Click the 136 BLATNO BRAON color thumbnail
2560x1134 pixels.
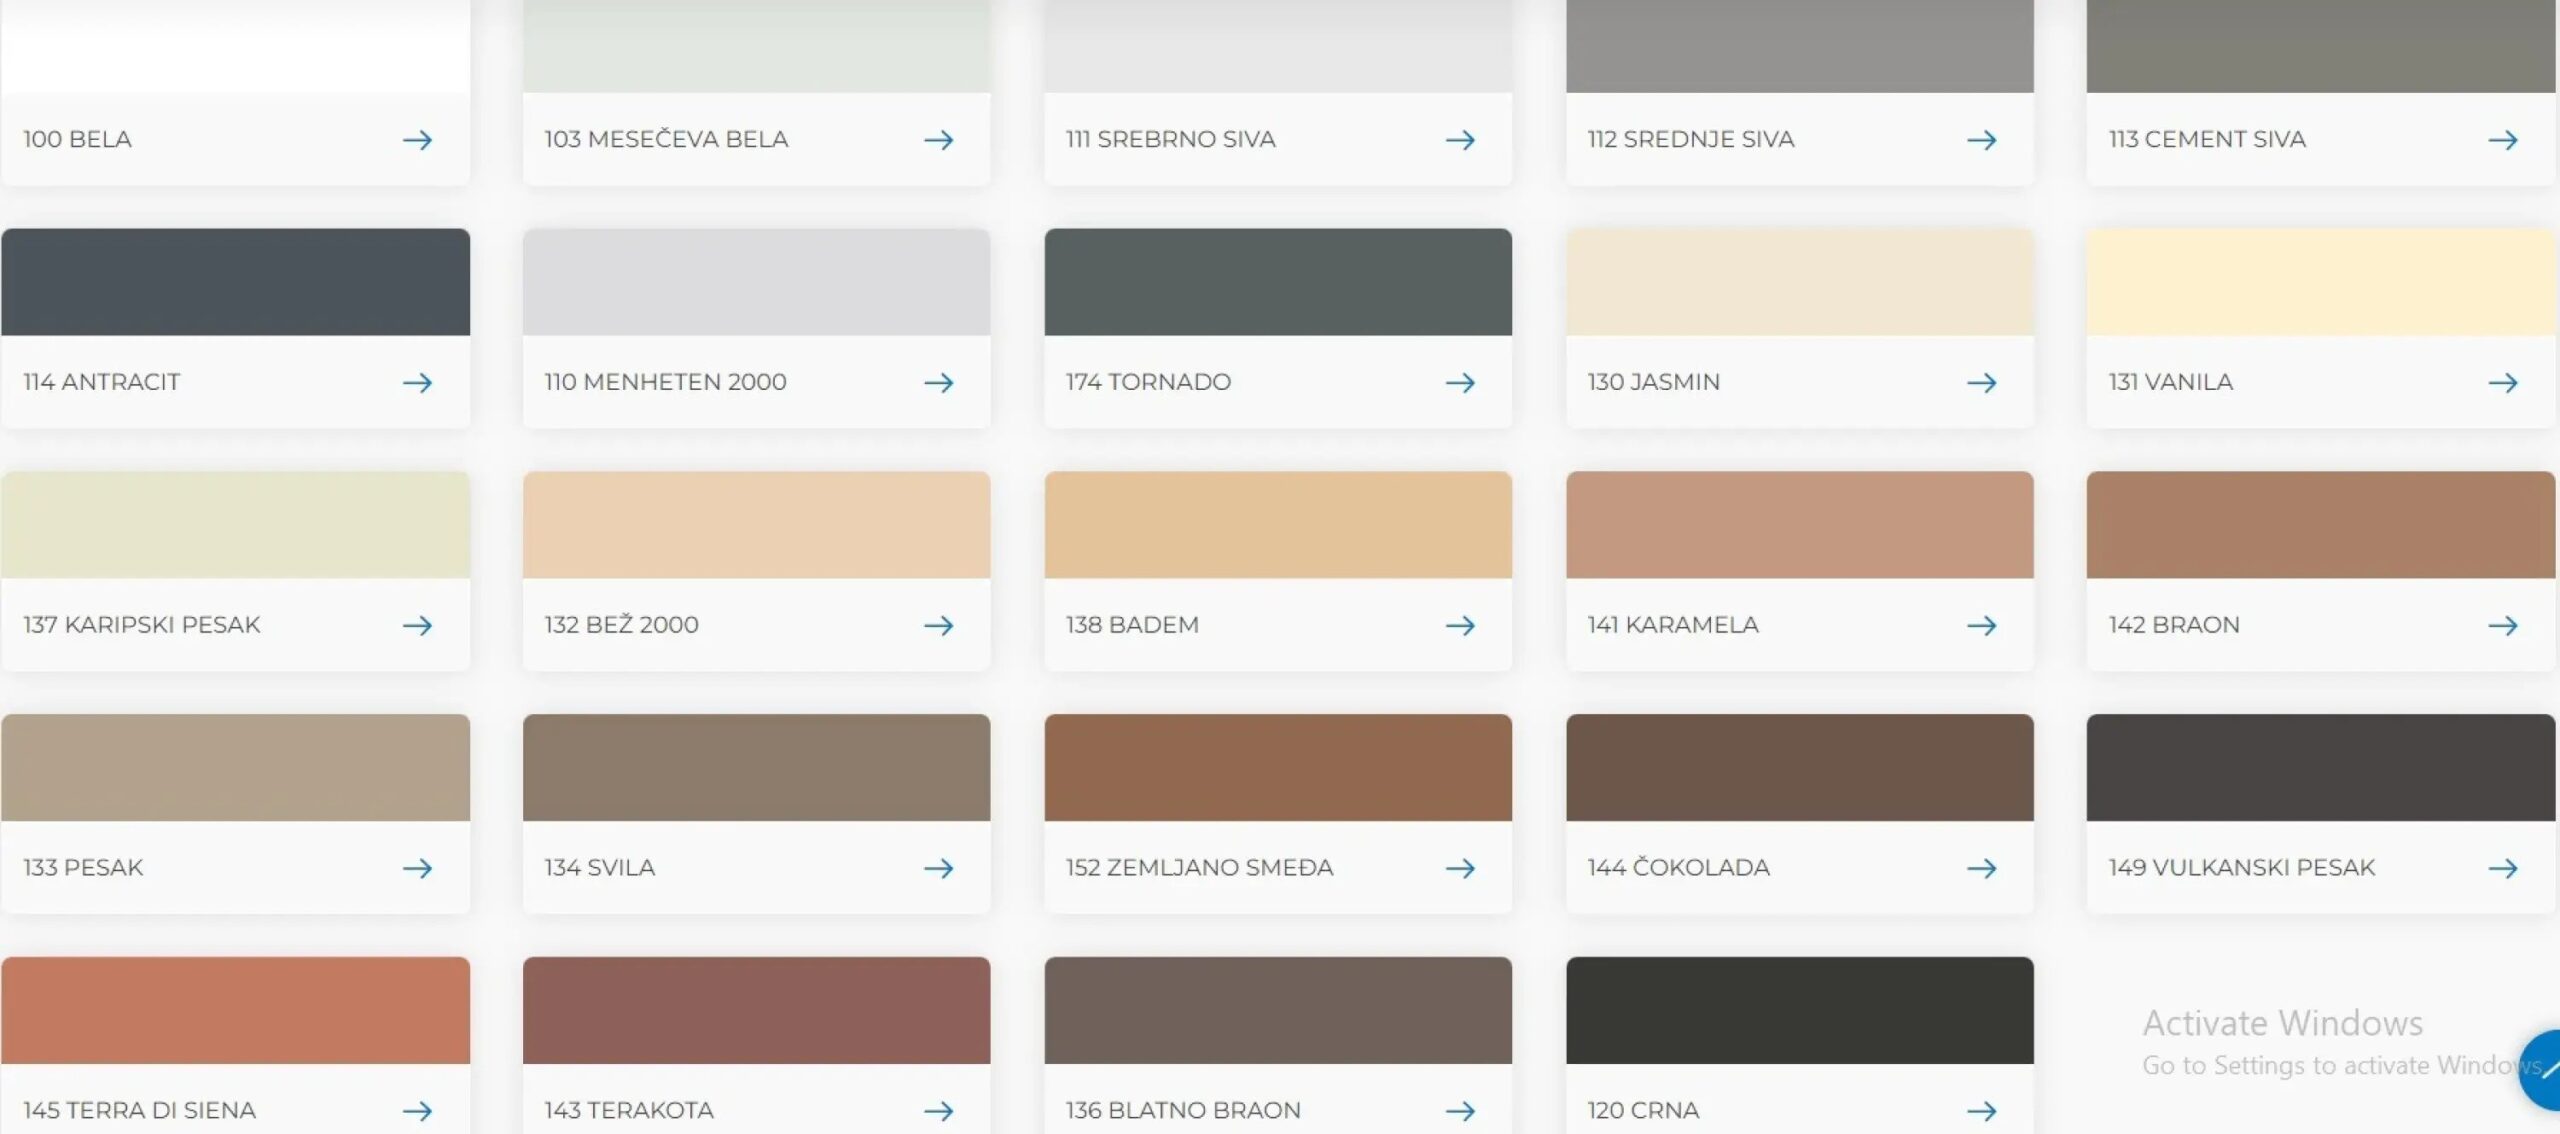pyautogui.click(x=1278, y=1010)
